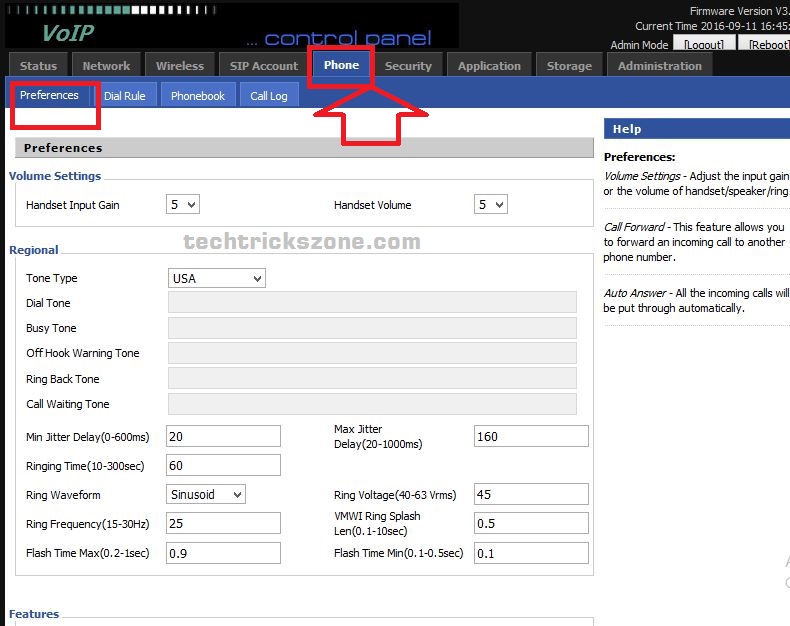Open the Dial Rule sub-tab

tap(125, 96)
